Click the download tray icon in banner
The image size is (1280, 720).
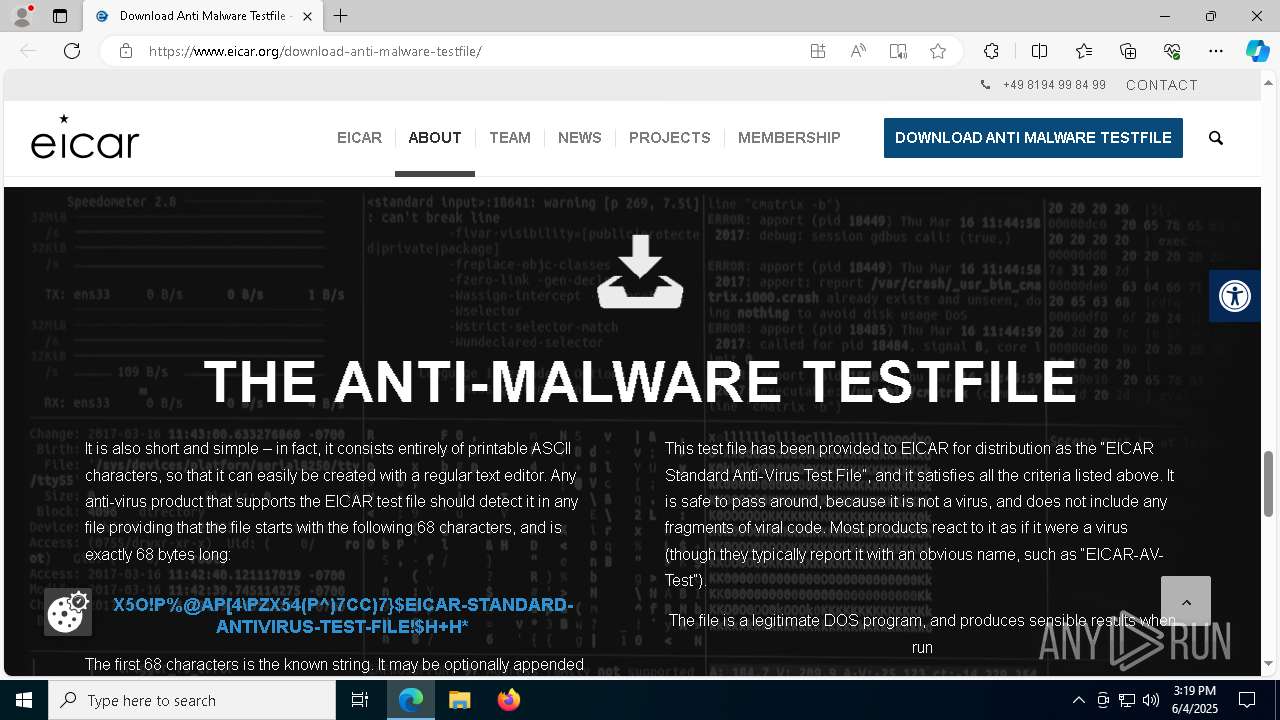pyautogui.click(x=640, y=273)
